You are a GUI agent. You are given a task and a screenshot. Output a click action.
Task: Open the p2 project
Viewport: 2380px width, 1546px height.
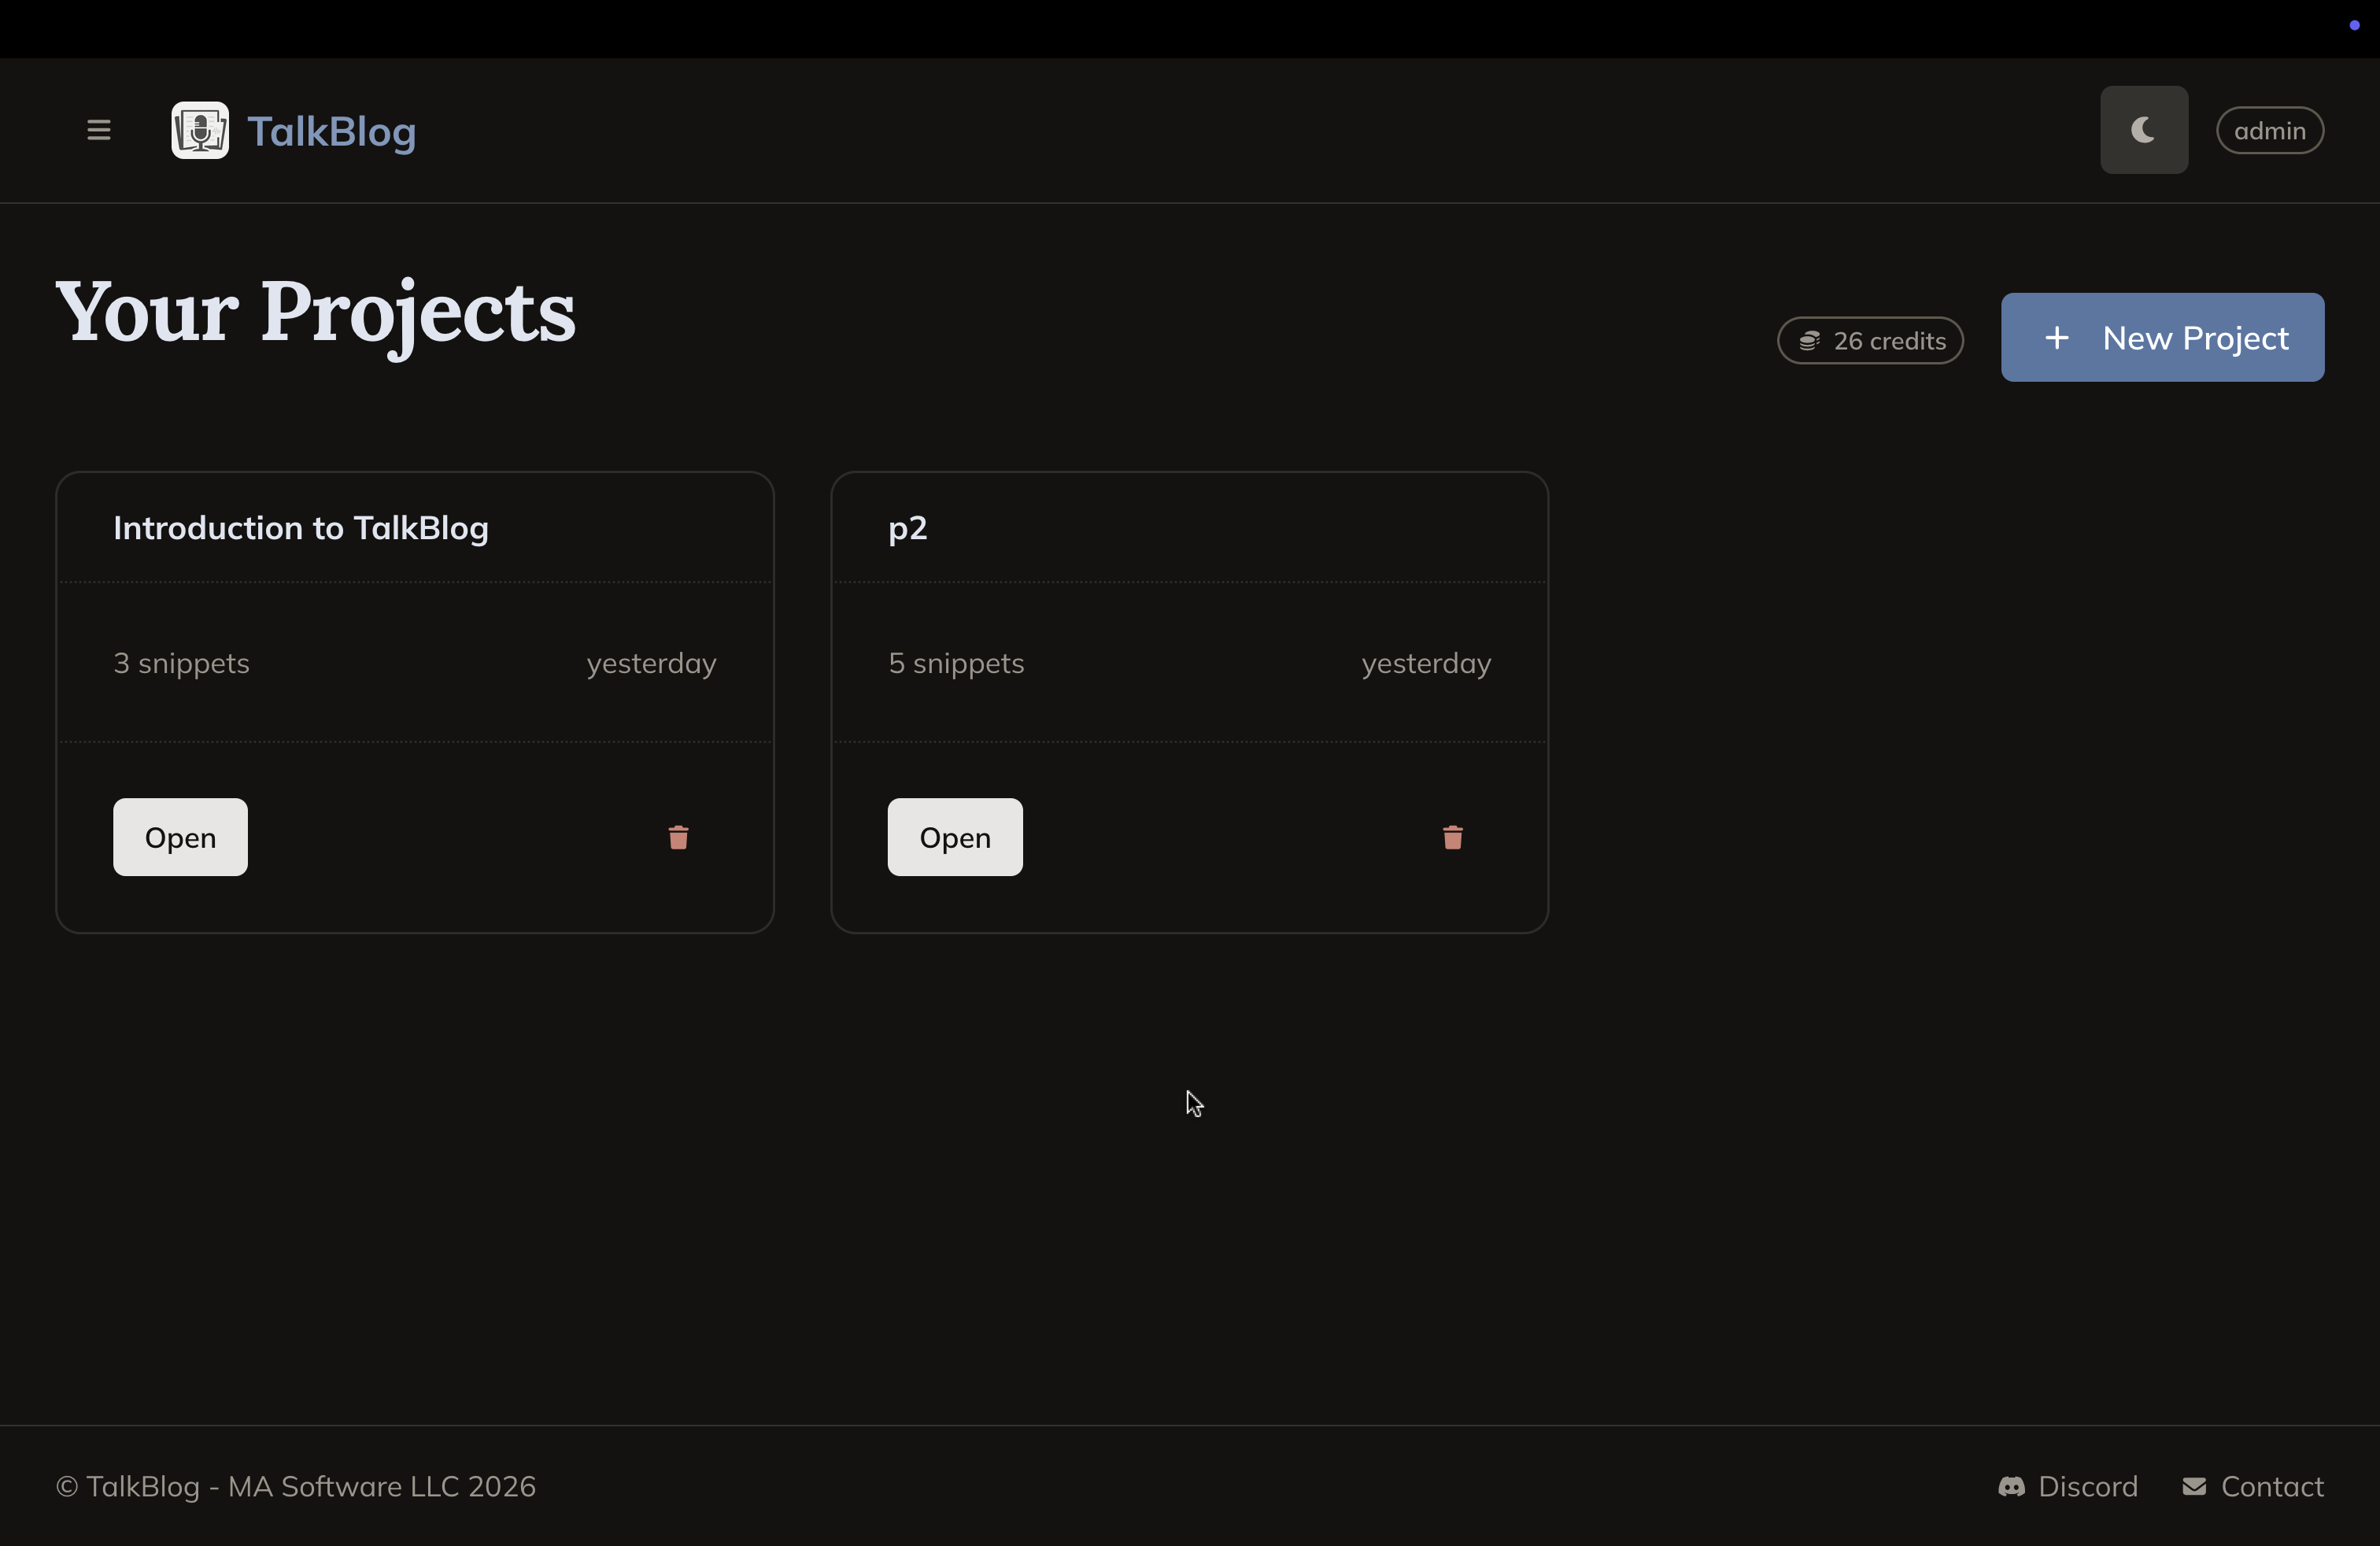(954, 837)
